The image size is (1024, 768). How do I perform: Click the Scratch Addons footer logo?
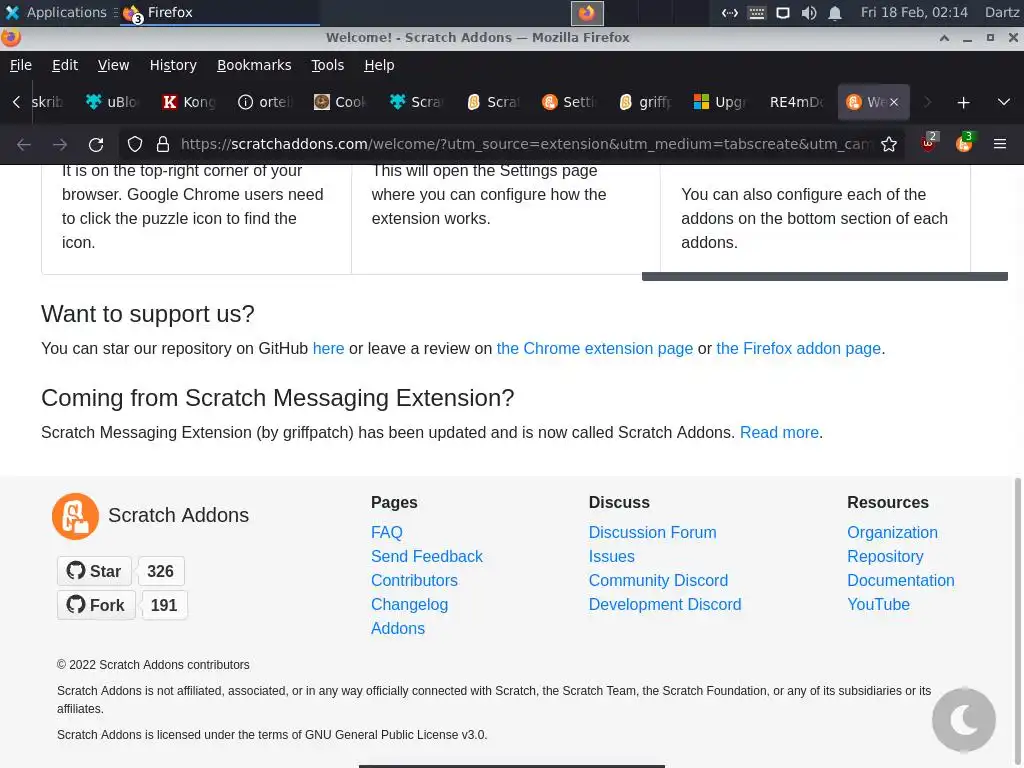click(x=75, y=516)
